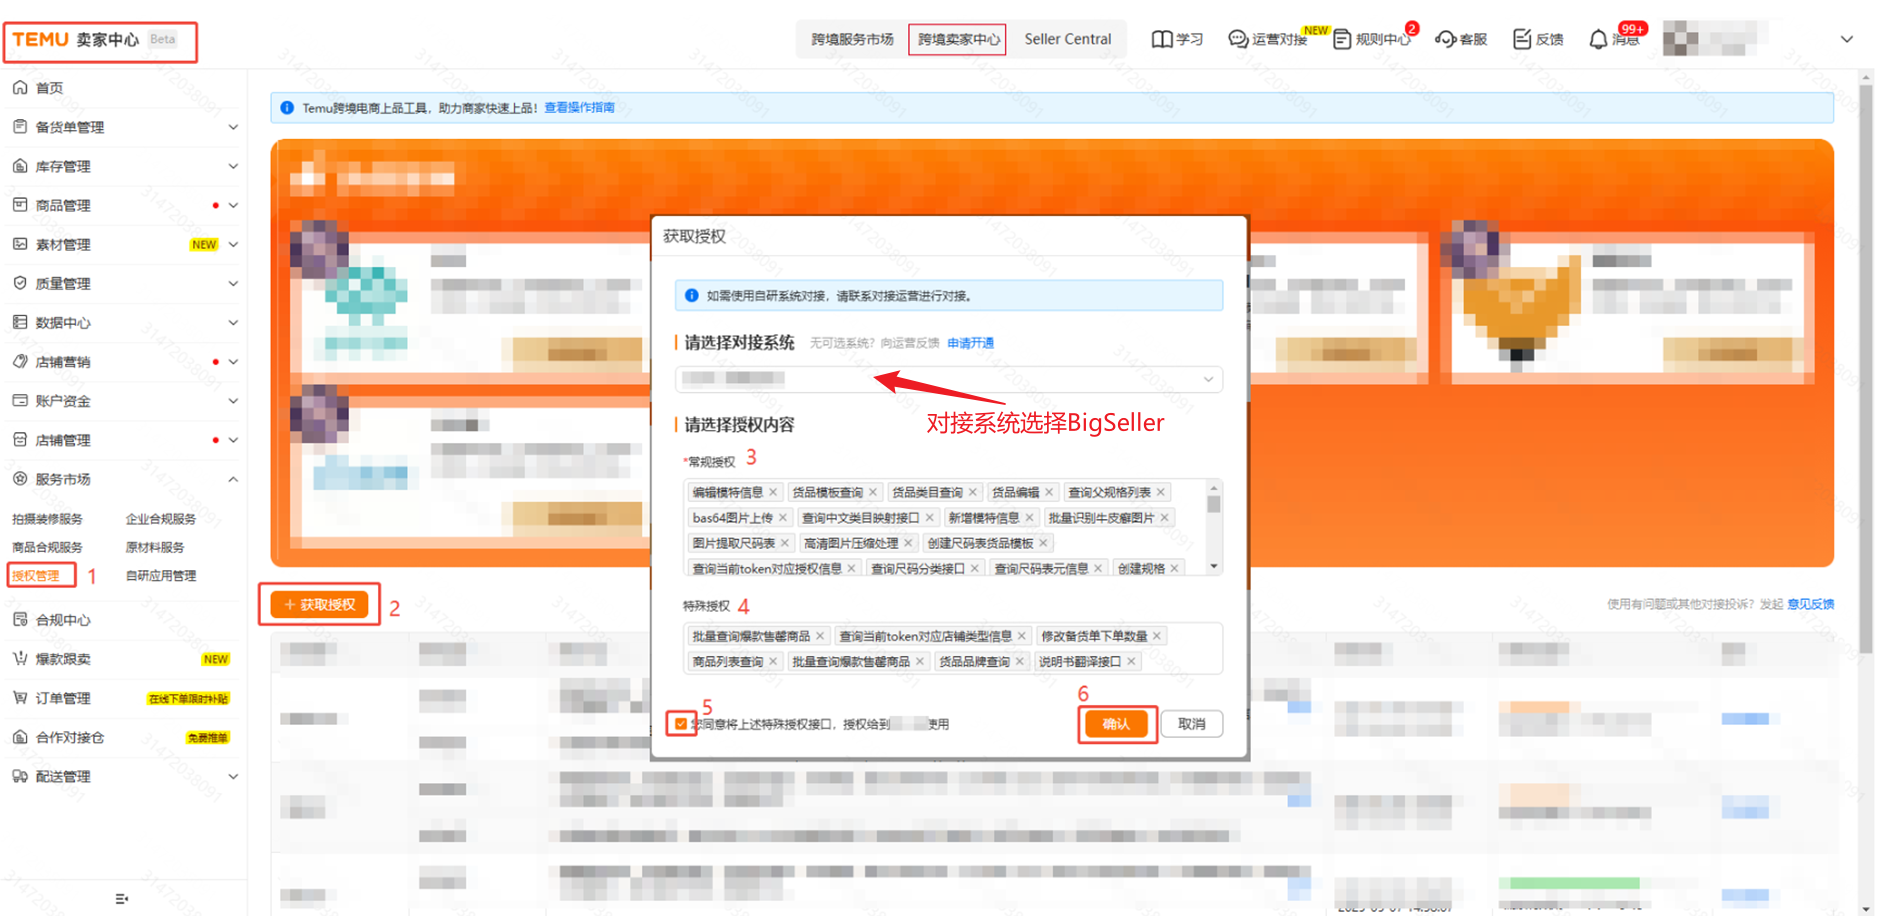This screenshot has width=1881, height=918.
Task: Click the 数据中心 sidebar icon
Action: coord(20,322)
